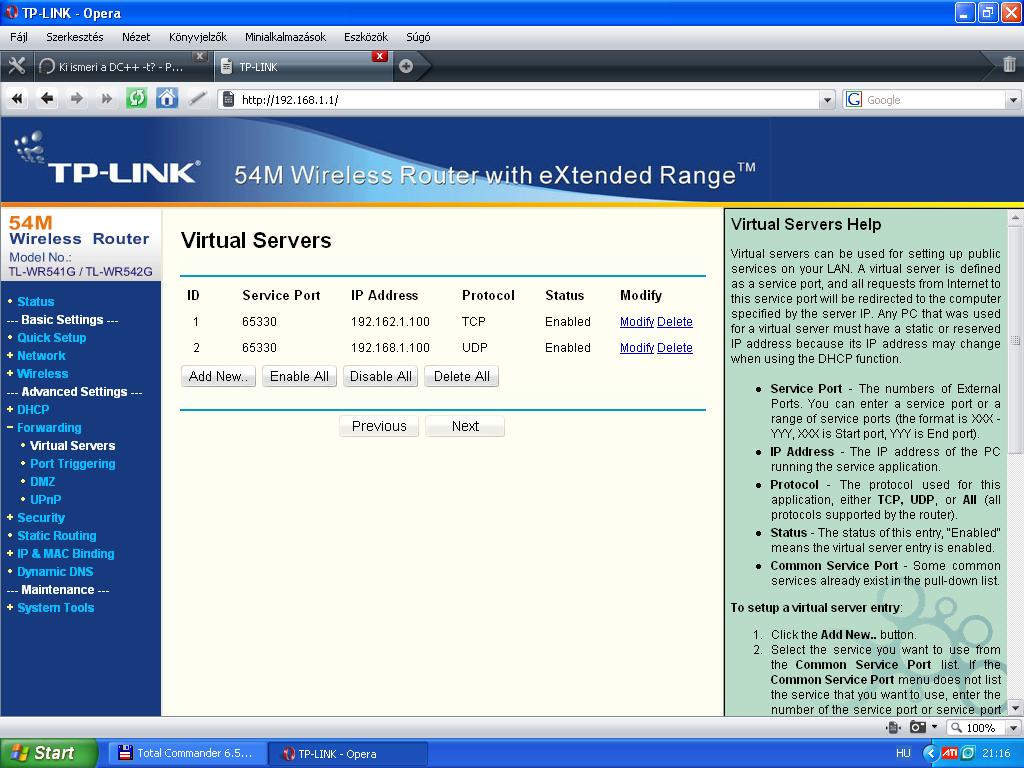Open Static Routing sidebar link

57,536
